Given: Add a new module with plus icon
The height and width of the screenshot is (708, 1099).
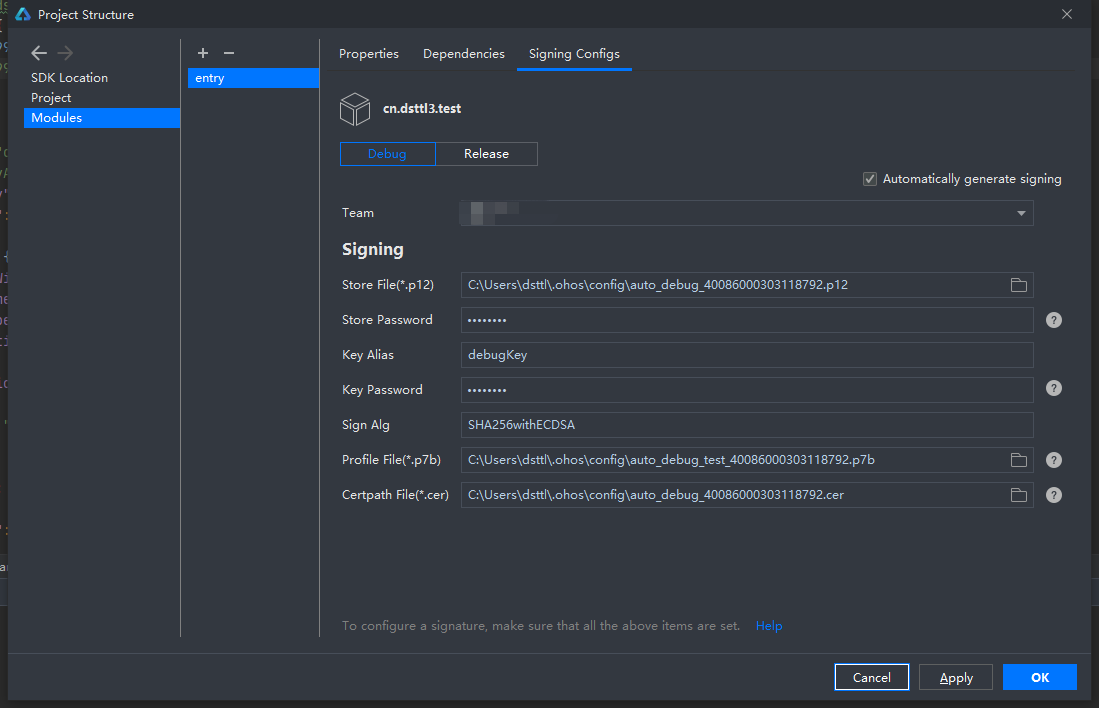Looking at the screenshot, I should click(203, 53).
